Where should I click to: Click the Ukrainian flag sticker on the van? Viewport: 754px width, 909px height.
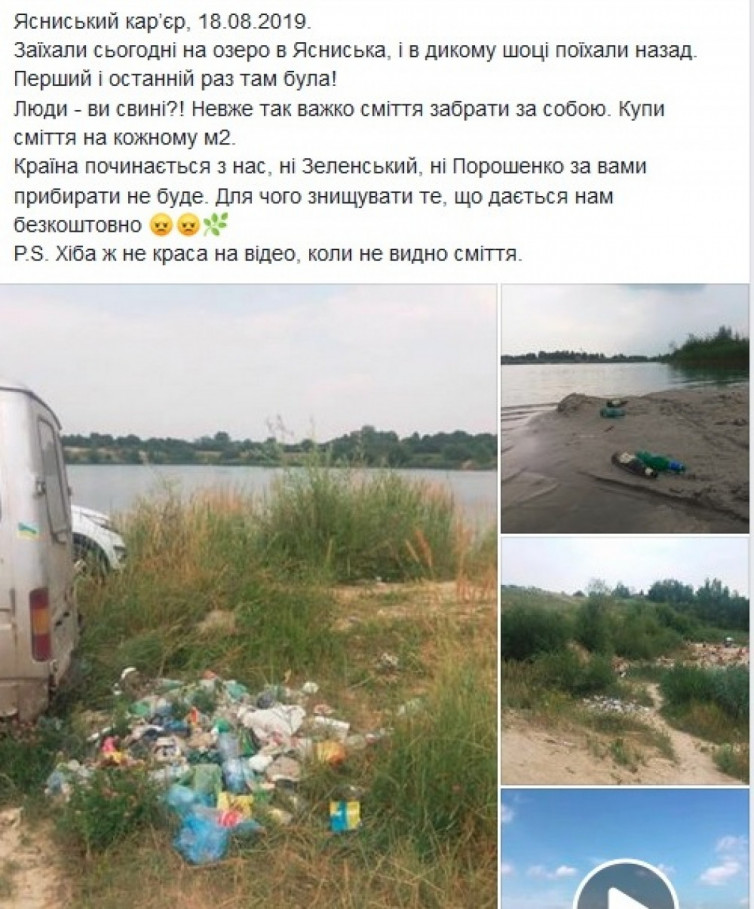coord(28,529)
